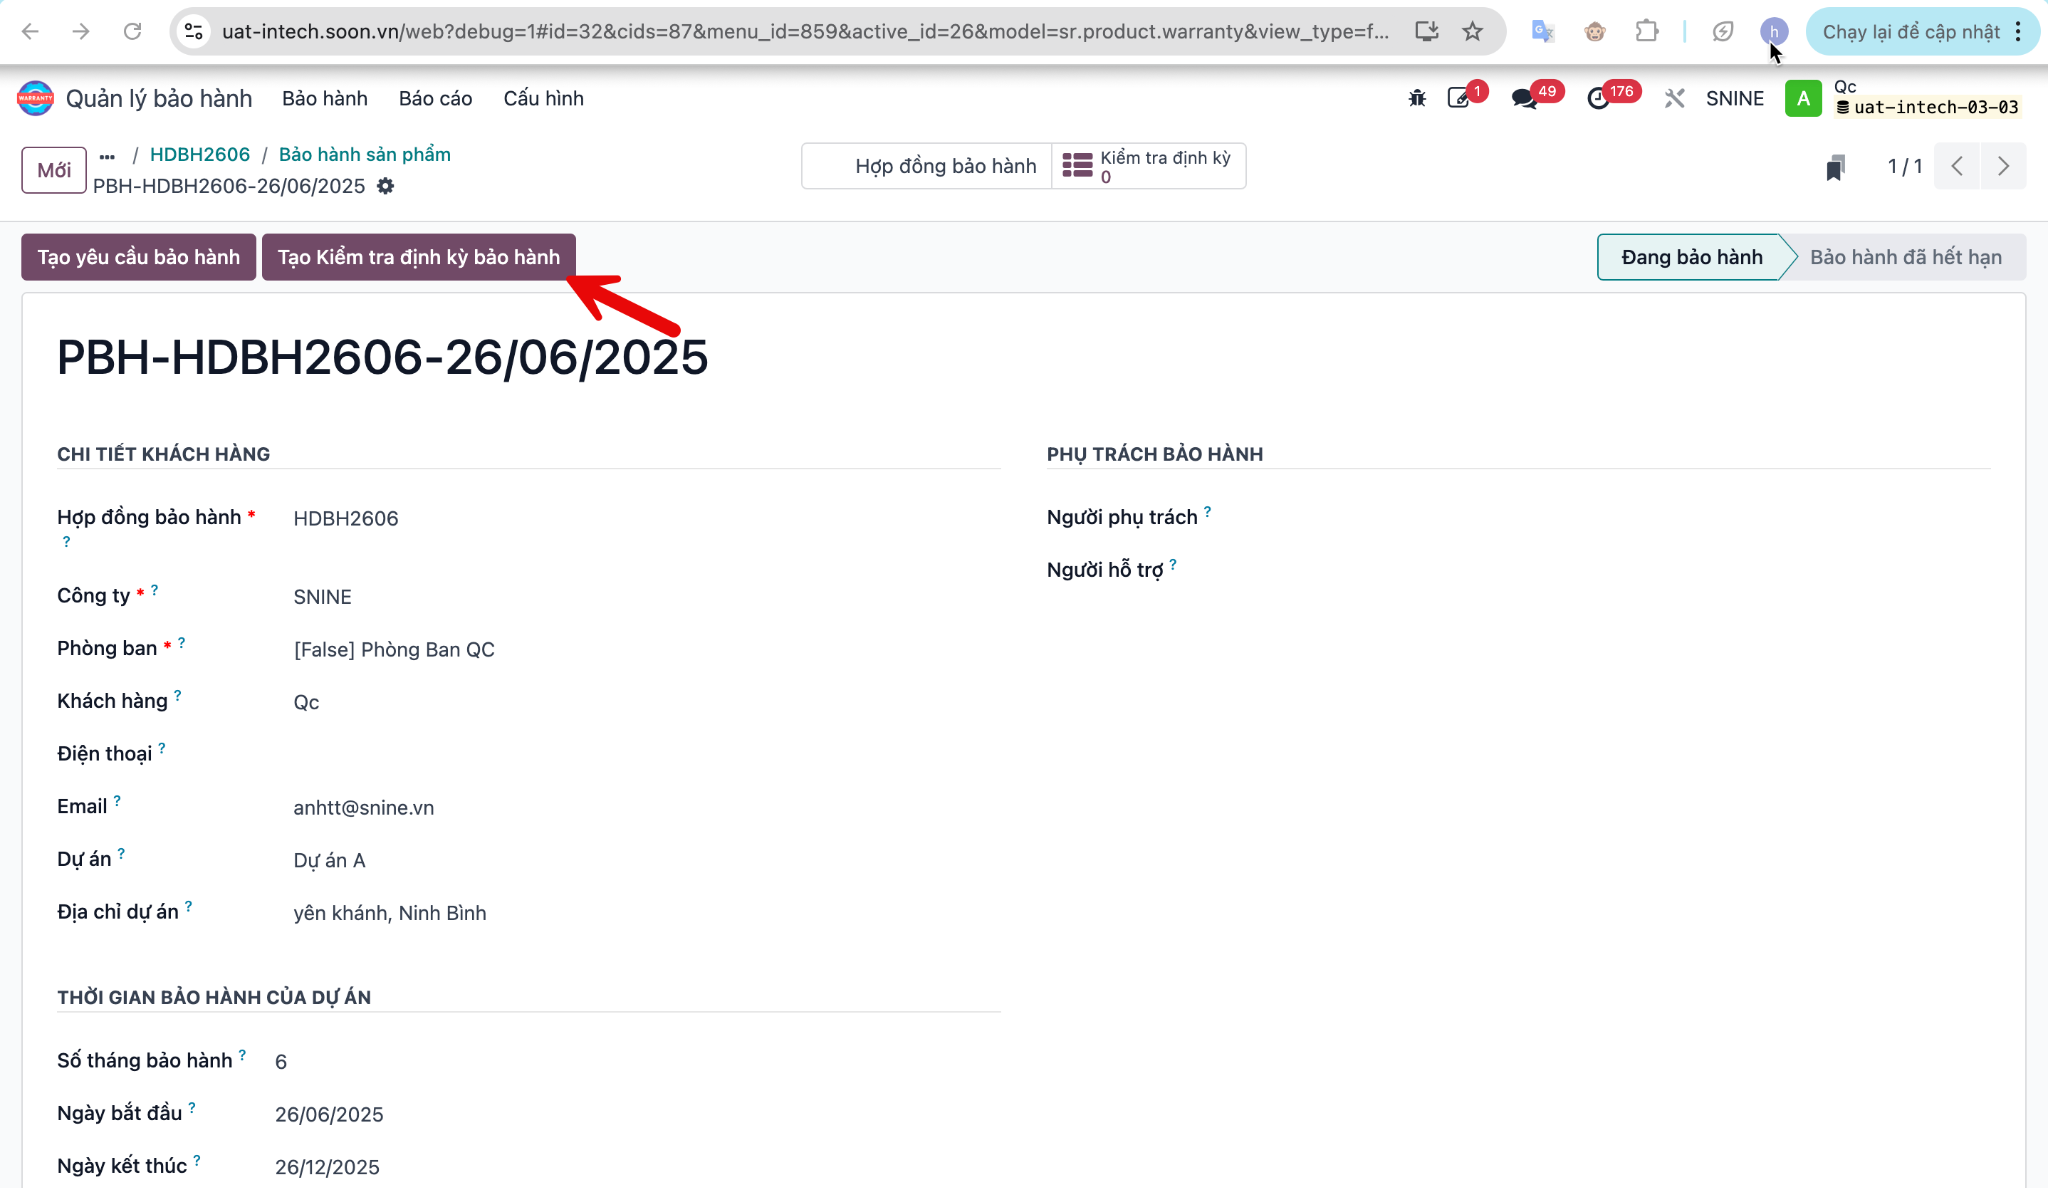Screen dimensions: 2048x1188
Task: Open the Quản lý bảo hành app logo
Action: point(35,98)
